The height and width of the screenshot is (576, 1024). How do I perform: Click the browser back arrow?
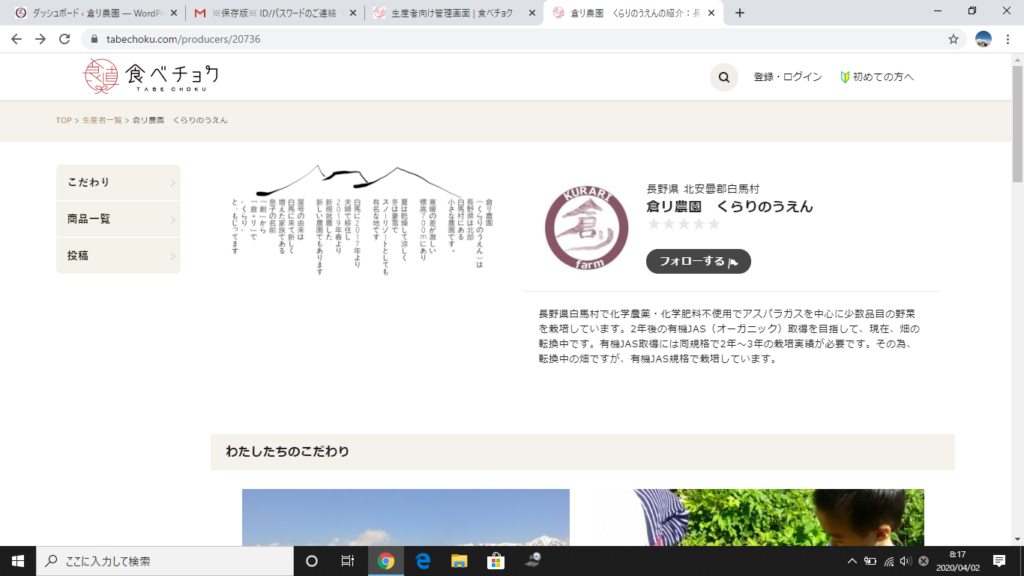[x=16, y=39]
